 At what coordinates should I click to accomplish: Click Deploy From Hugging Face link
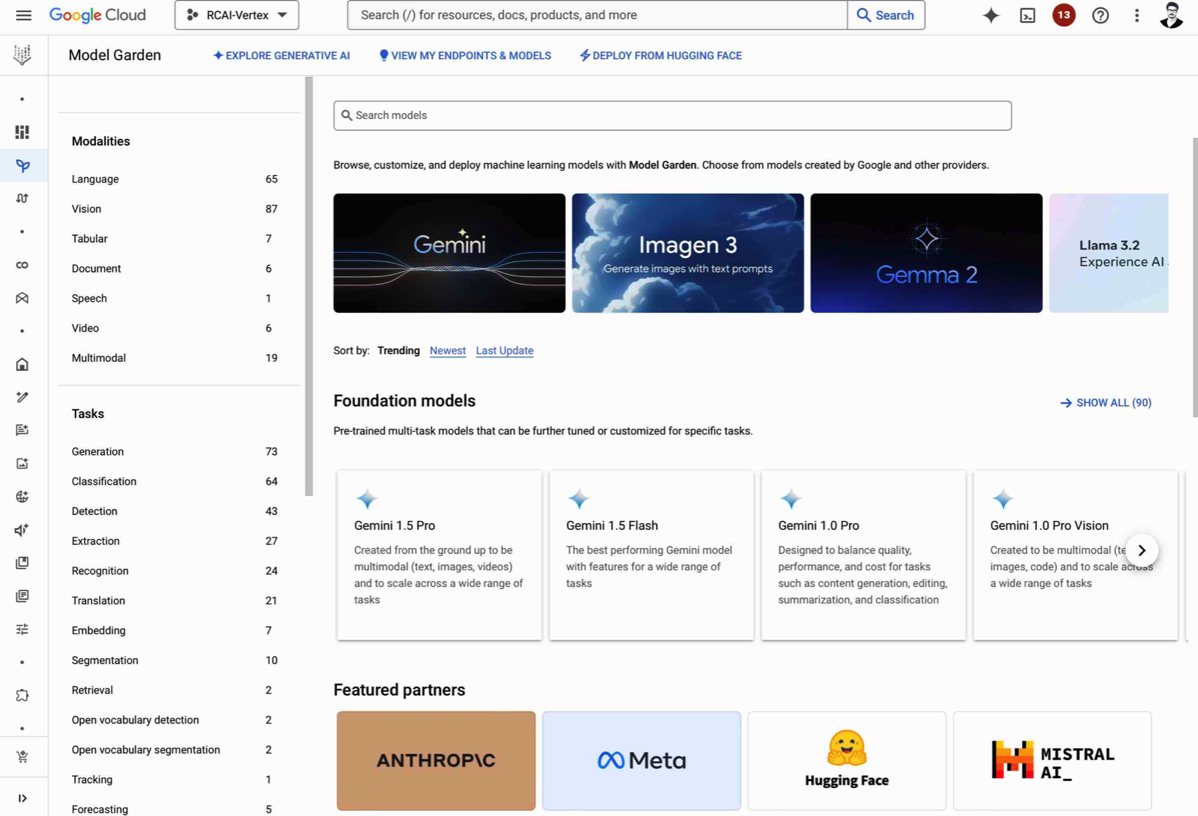tap(660, 56)
